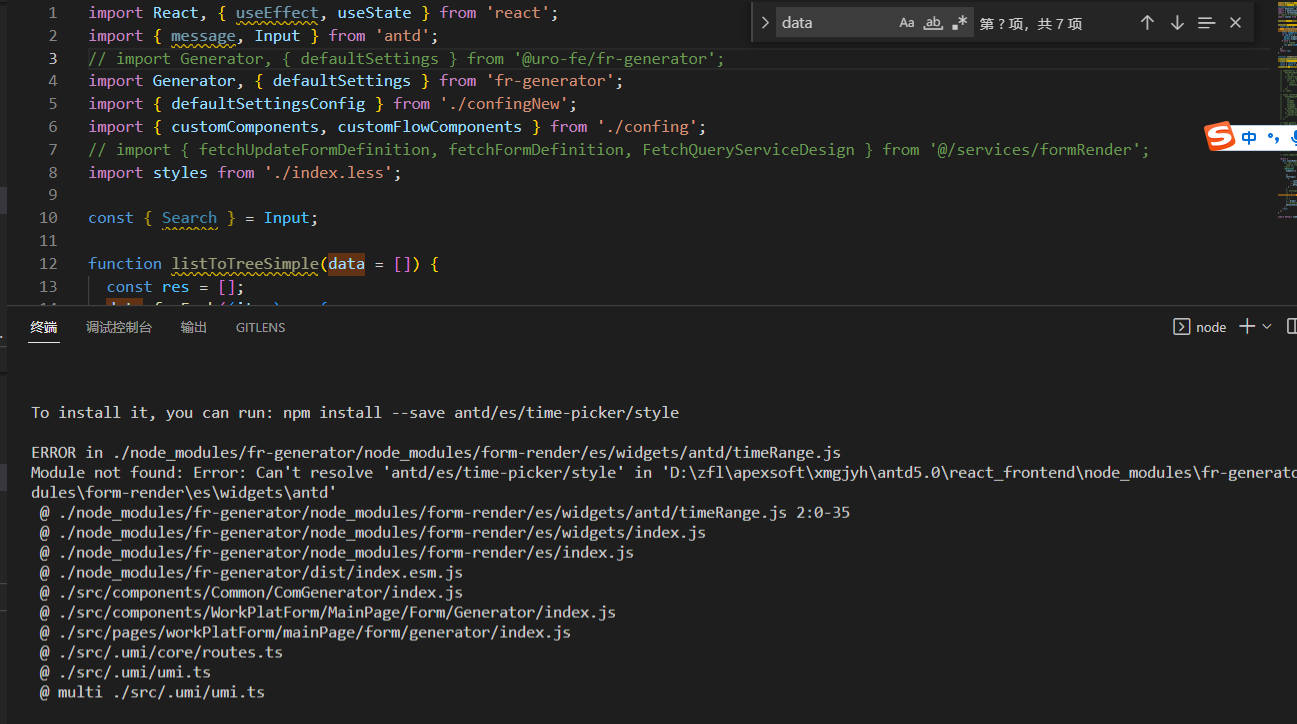1297x724 pixels.
Task: Split the terminal panel
Action: [x=1290, y=326]
